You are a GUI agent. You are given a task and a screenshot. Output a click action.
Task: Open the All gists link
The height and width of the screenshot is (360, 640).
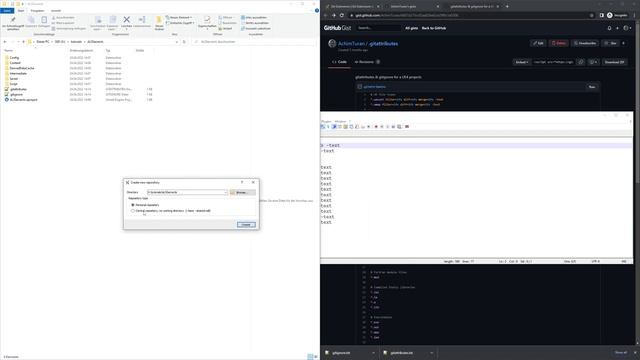click(x=411, y=28)
